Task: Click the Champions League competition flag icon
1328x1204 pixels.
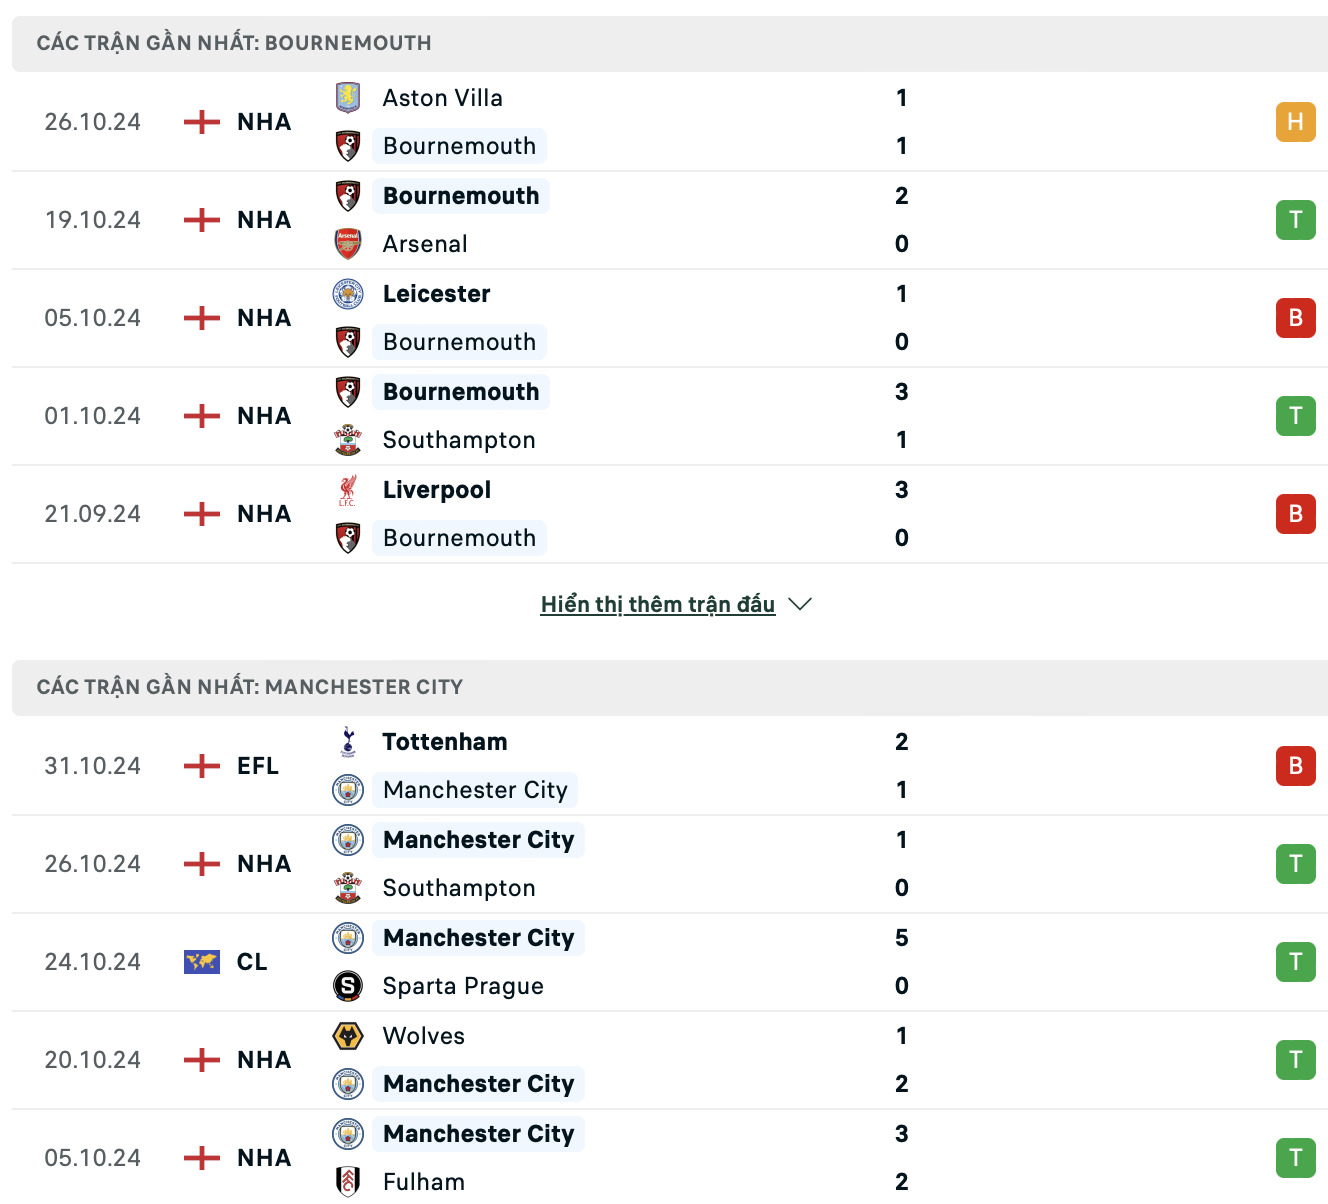Action: click(x=202, y=962)
